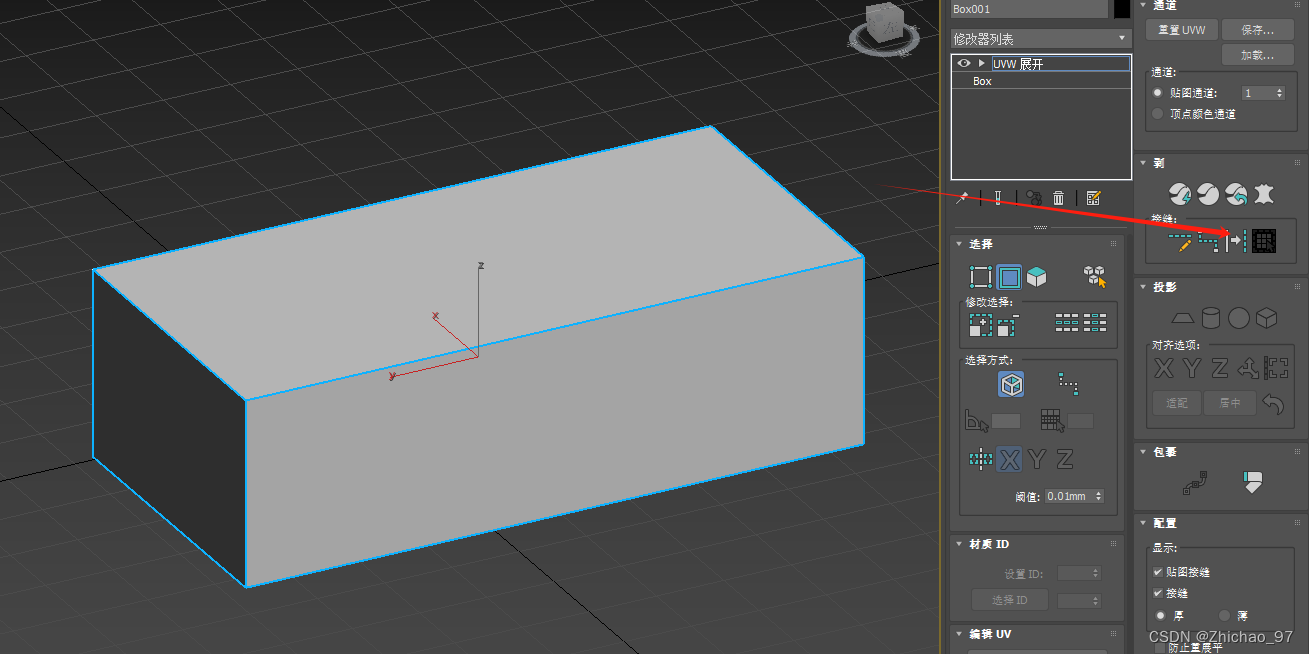Select the 厚 radio option

(x=1160, y=615)
